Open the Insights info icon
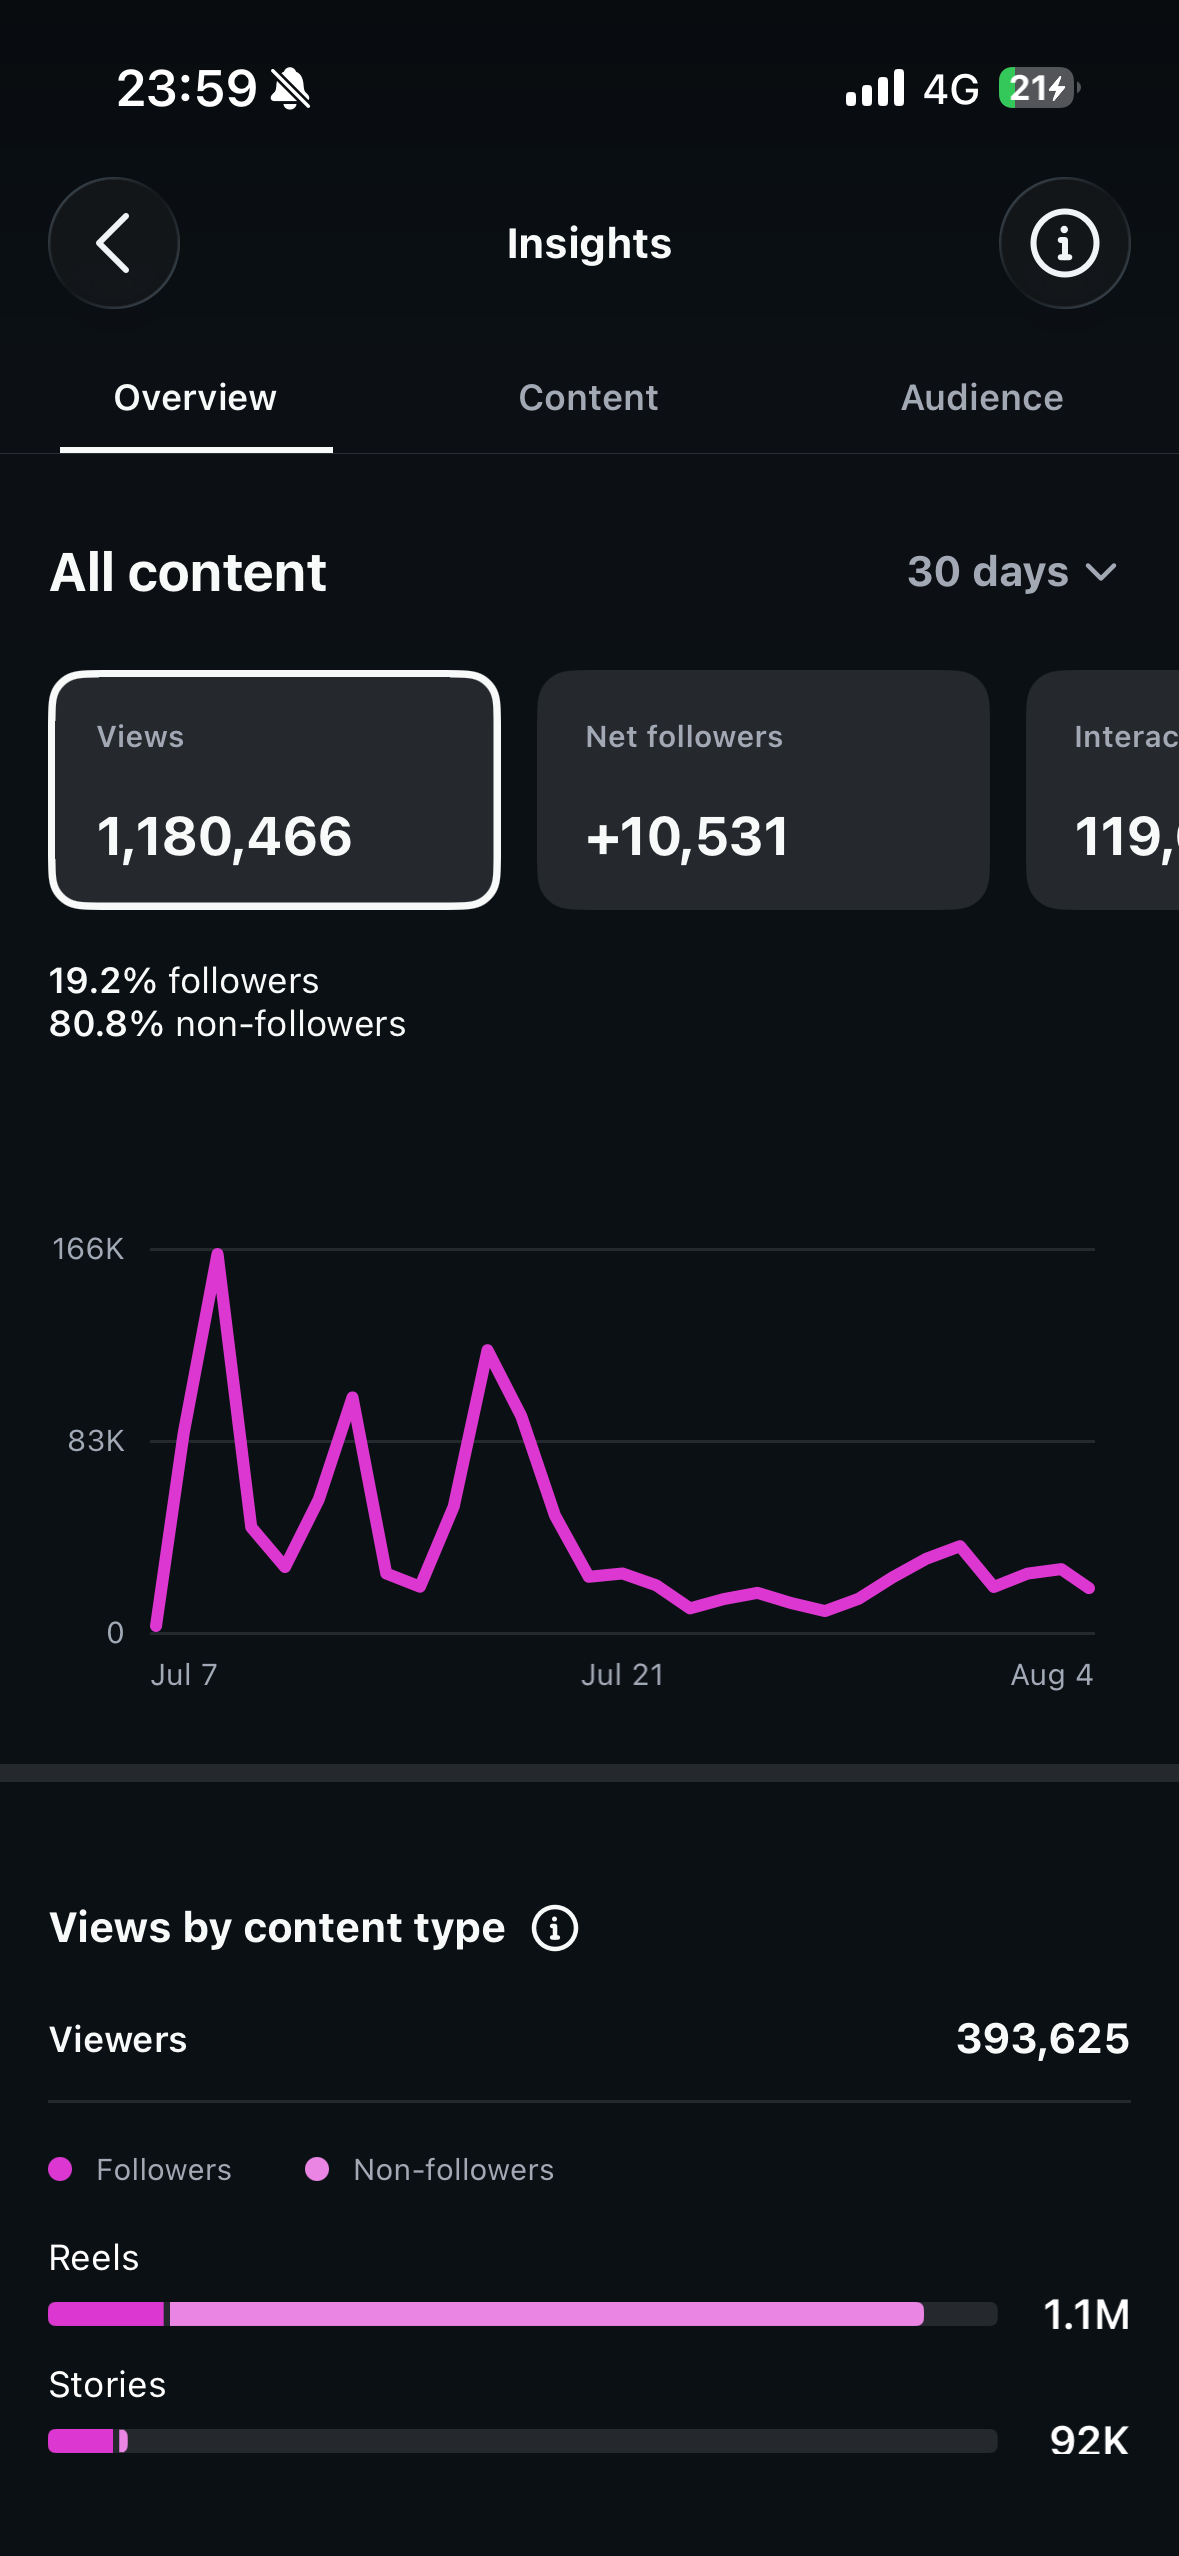 point(1064,243)
